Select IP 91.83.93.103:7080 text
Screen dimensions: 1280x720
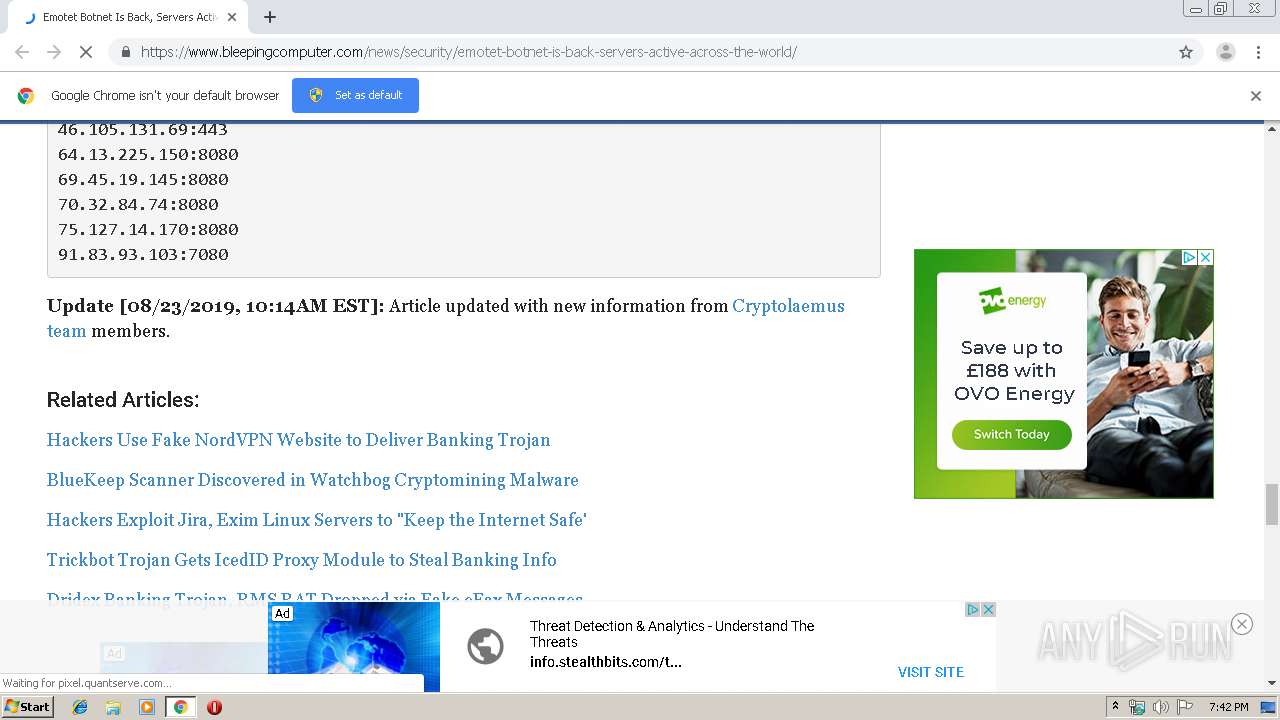point(143,254)
